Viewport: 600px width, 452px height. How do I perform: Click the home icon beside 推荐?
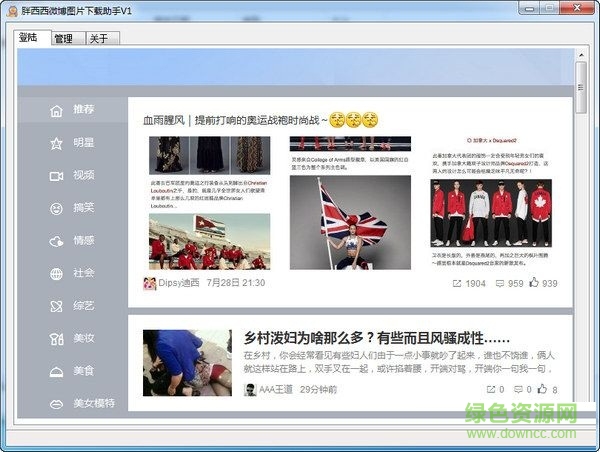click(x=56, y=111)
